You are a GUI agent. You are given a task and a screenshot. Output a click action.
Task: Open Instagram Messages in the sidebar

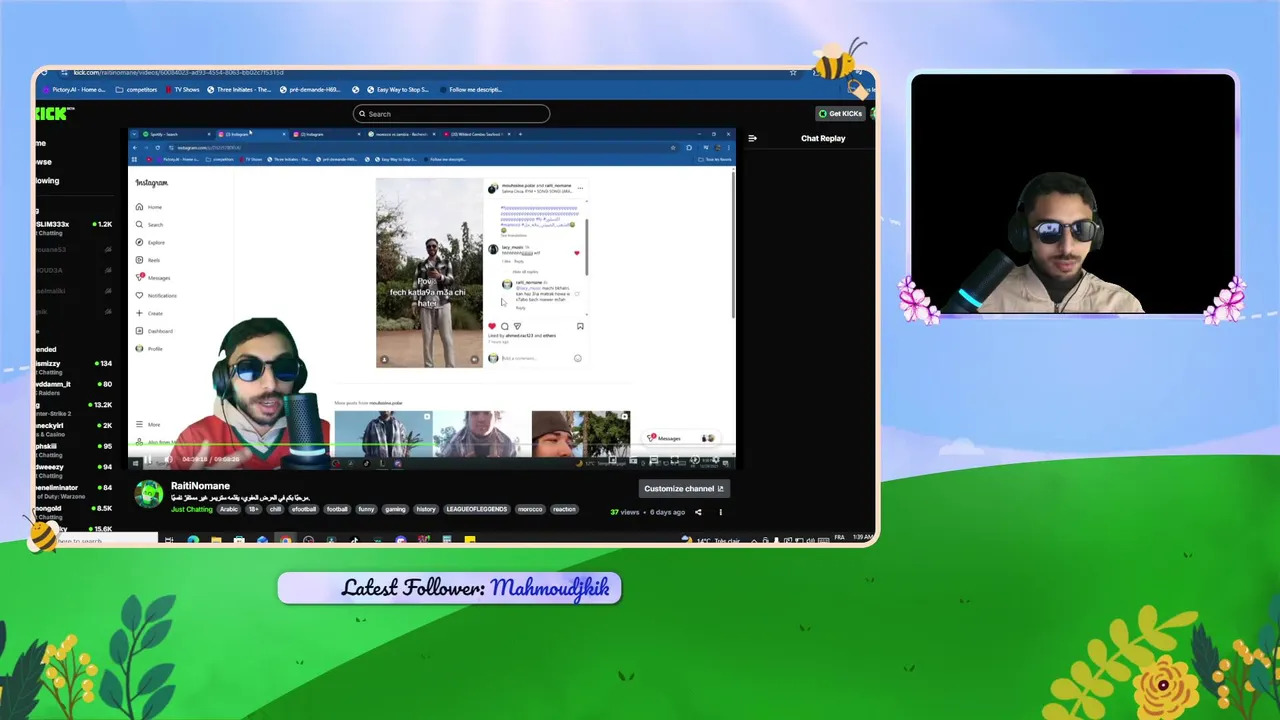pyautogui.click(x=154, y=278)
